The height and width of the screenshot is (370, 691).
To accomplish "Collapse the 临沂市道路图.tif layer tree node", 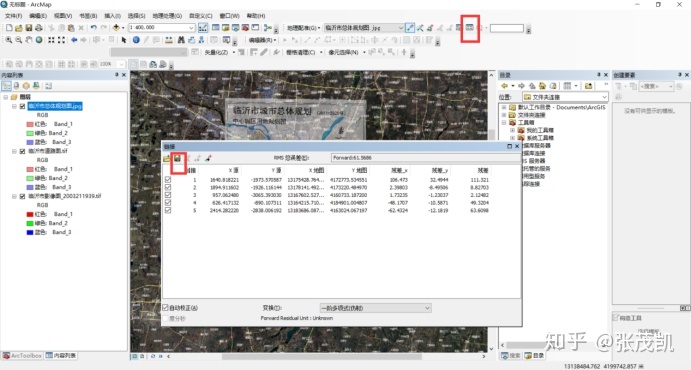I will (15, 151).
